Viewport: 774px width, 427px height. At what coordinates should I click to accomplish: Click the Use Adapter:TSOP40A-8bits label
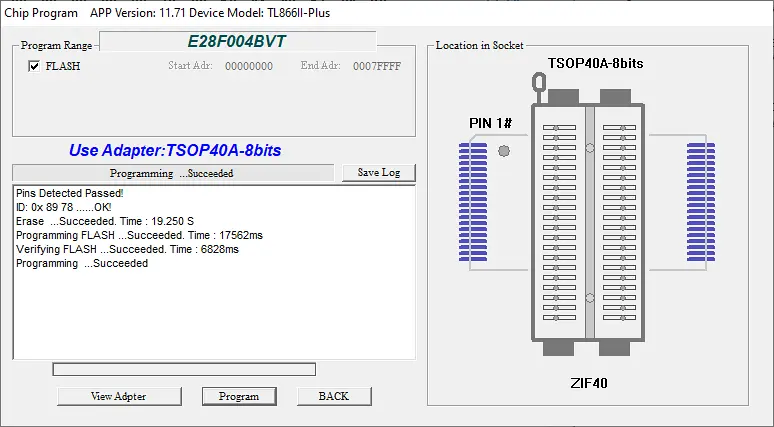pyautogui.click(x=175, y=150)
